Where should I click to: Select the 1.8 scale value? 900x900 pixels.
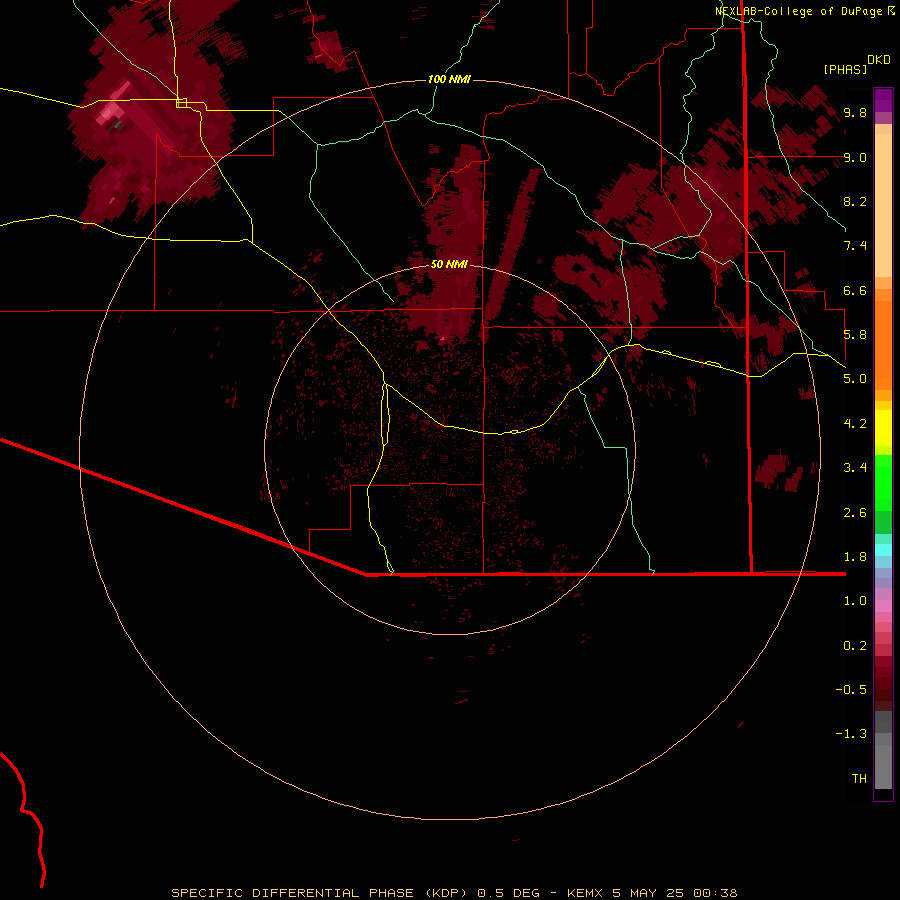(855, 557)
